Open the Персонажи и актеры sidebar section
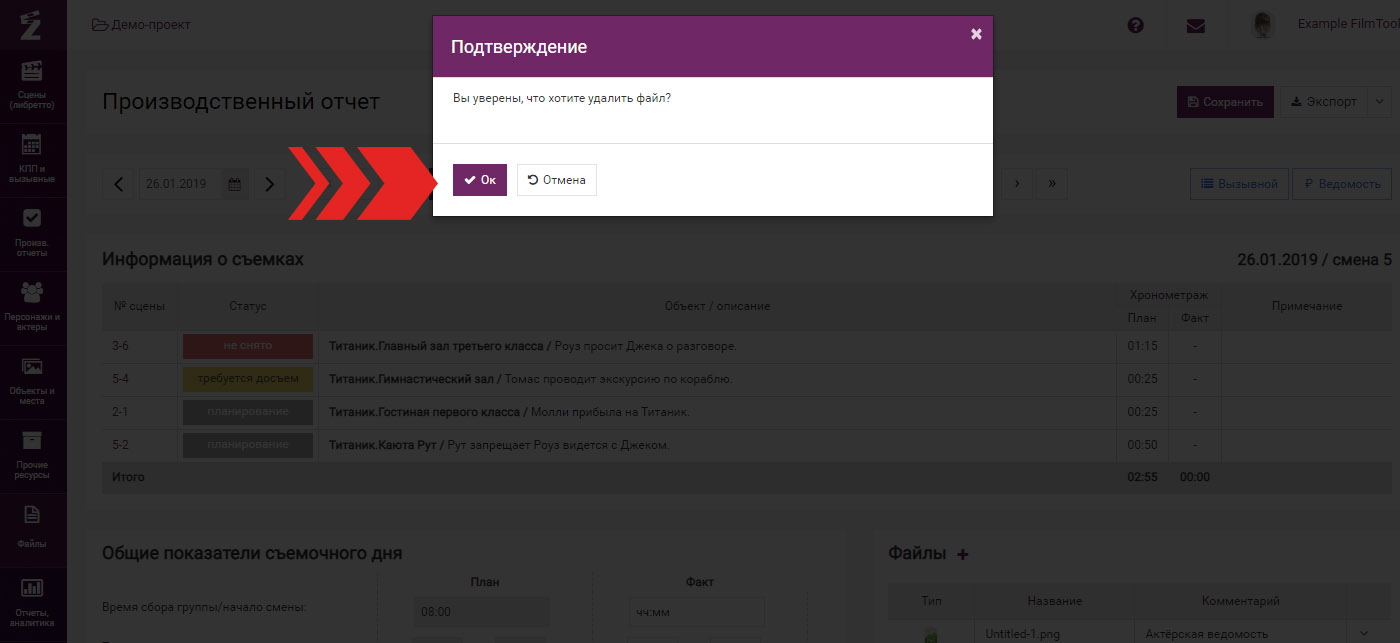 pos(33,307)
